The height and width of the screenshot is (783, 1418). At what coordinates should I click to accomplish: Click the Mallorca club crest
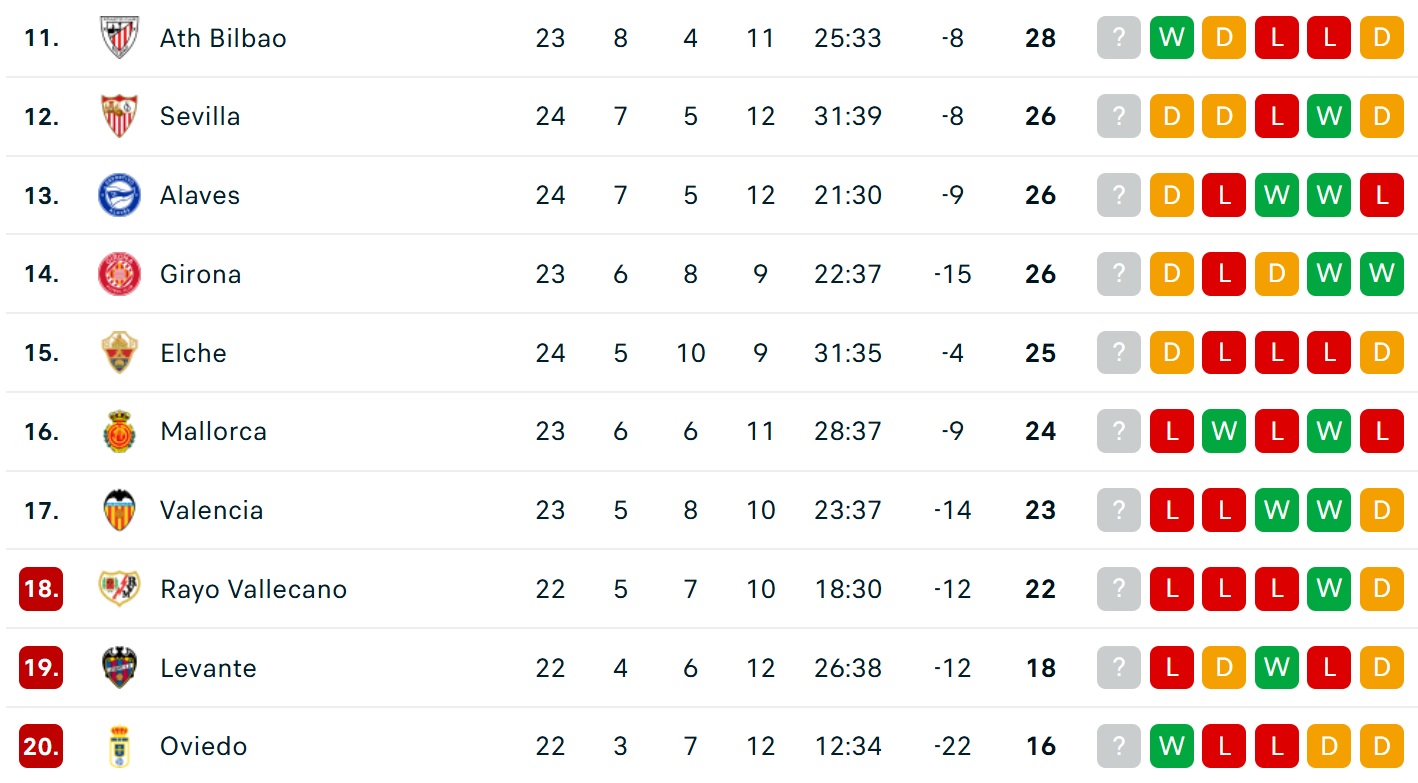coord(120,431)
